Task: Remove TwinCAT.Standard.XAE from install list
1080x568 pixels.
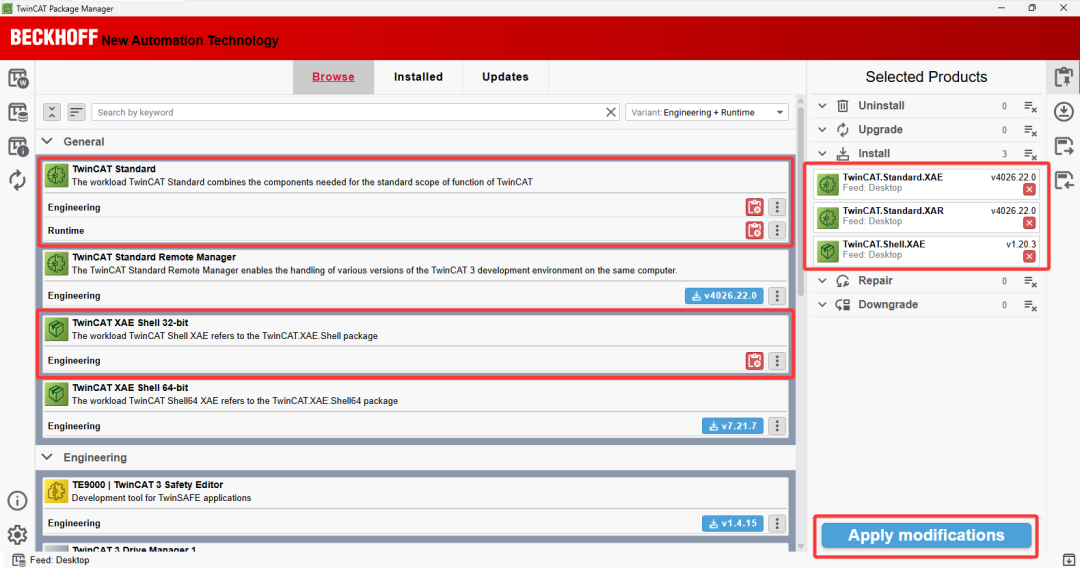Action: coord(1029,189)
